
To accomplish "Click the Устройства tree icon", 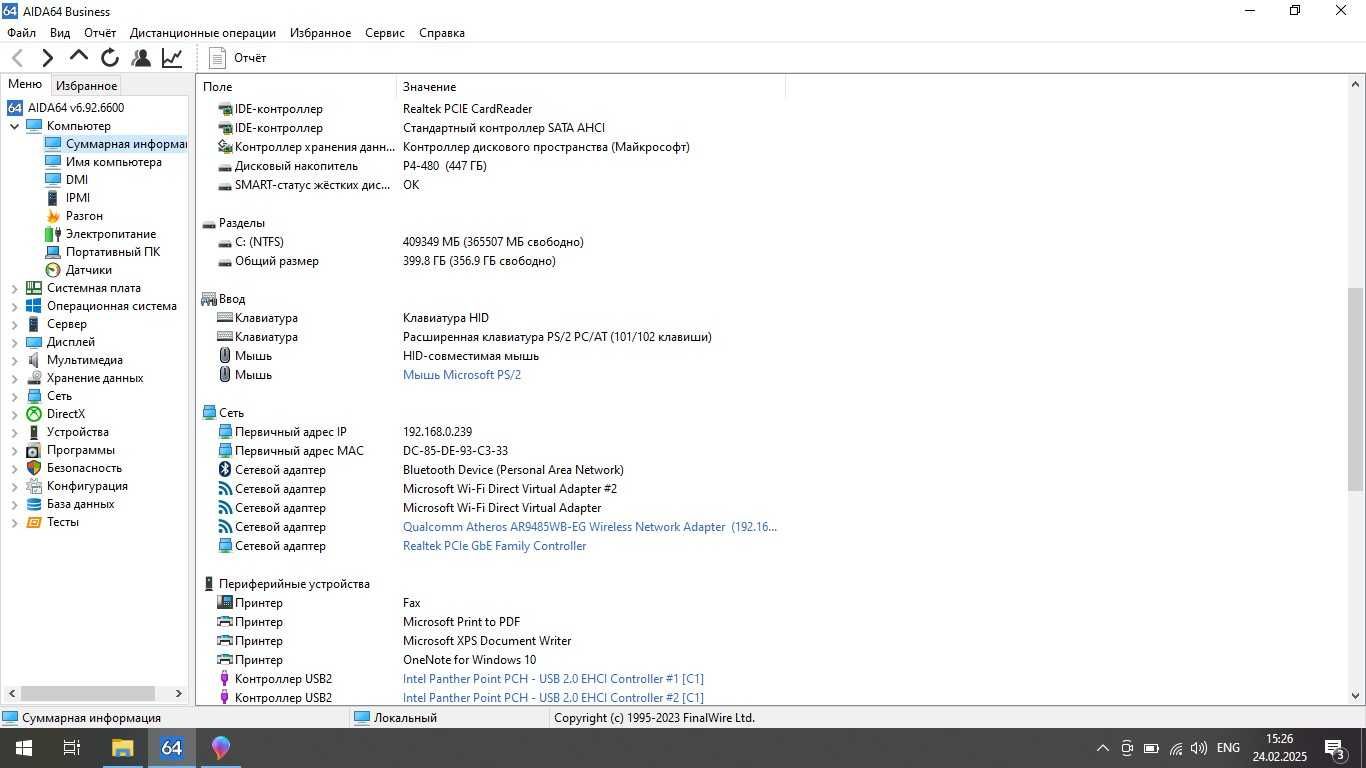I will pyautogui.click(x=34, y=432).
